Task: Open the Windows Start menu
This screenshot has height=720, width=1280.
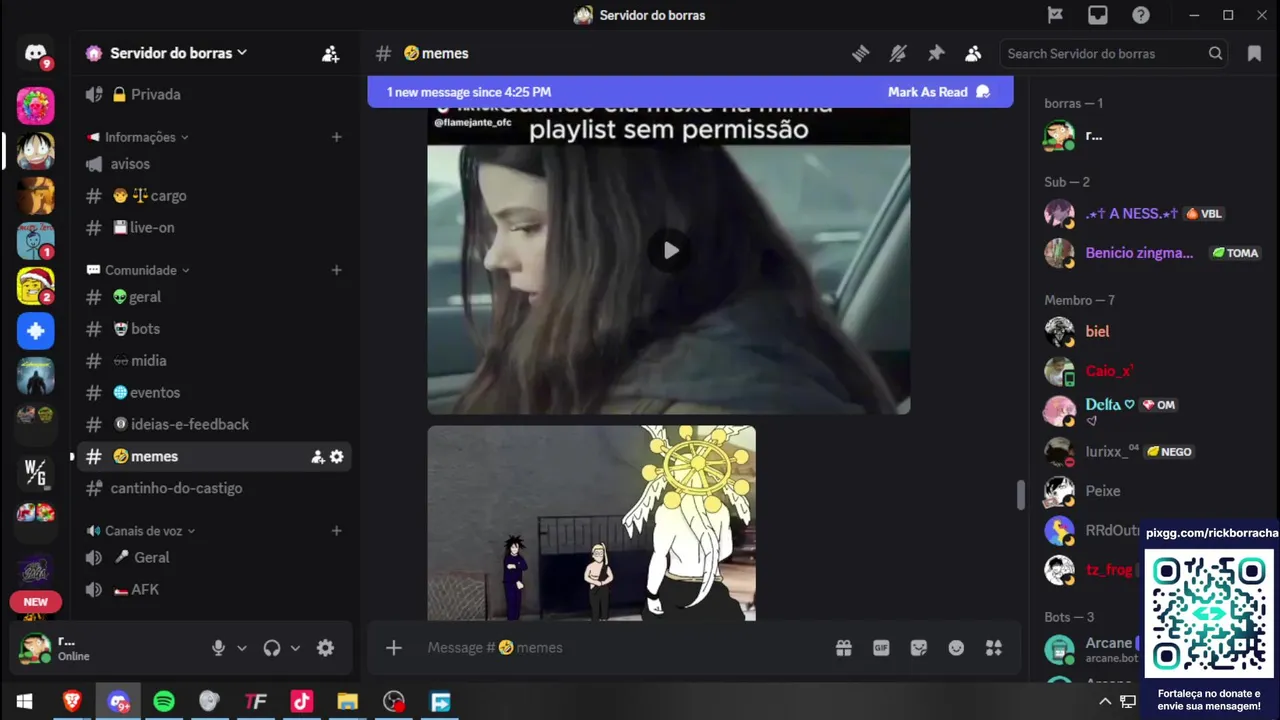Action: click(x=24, y=702)
